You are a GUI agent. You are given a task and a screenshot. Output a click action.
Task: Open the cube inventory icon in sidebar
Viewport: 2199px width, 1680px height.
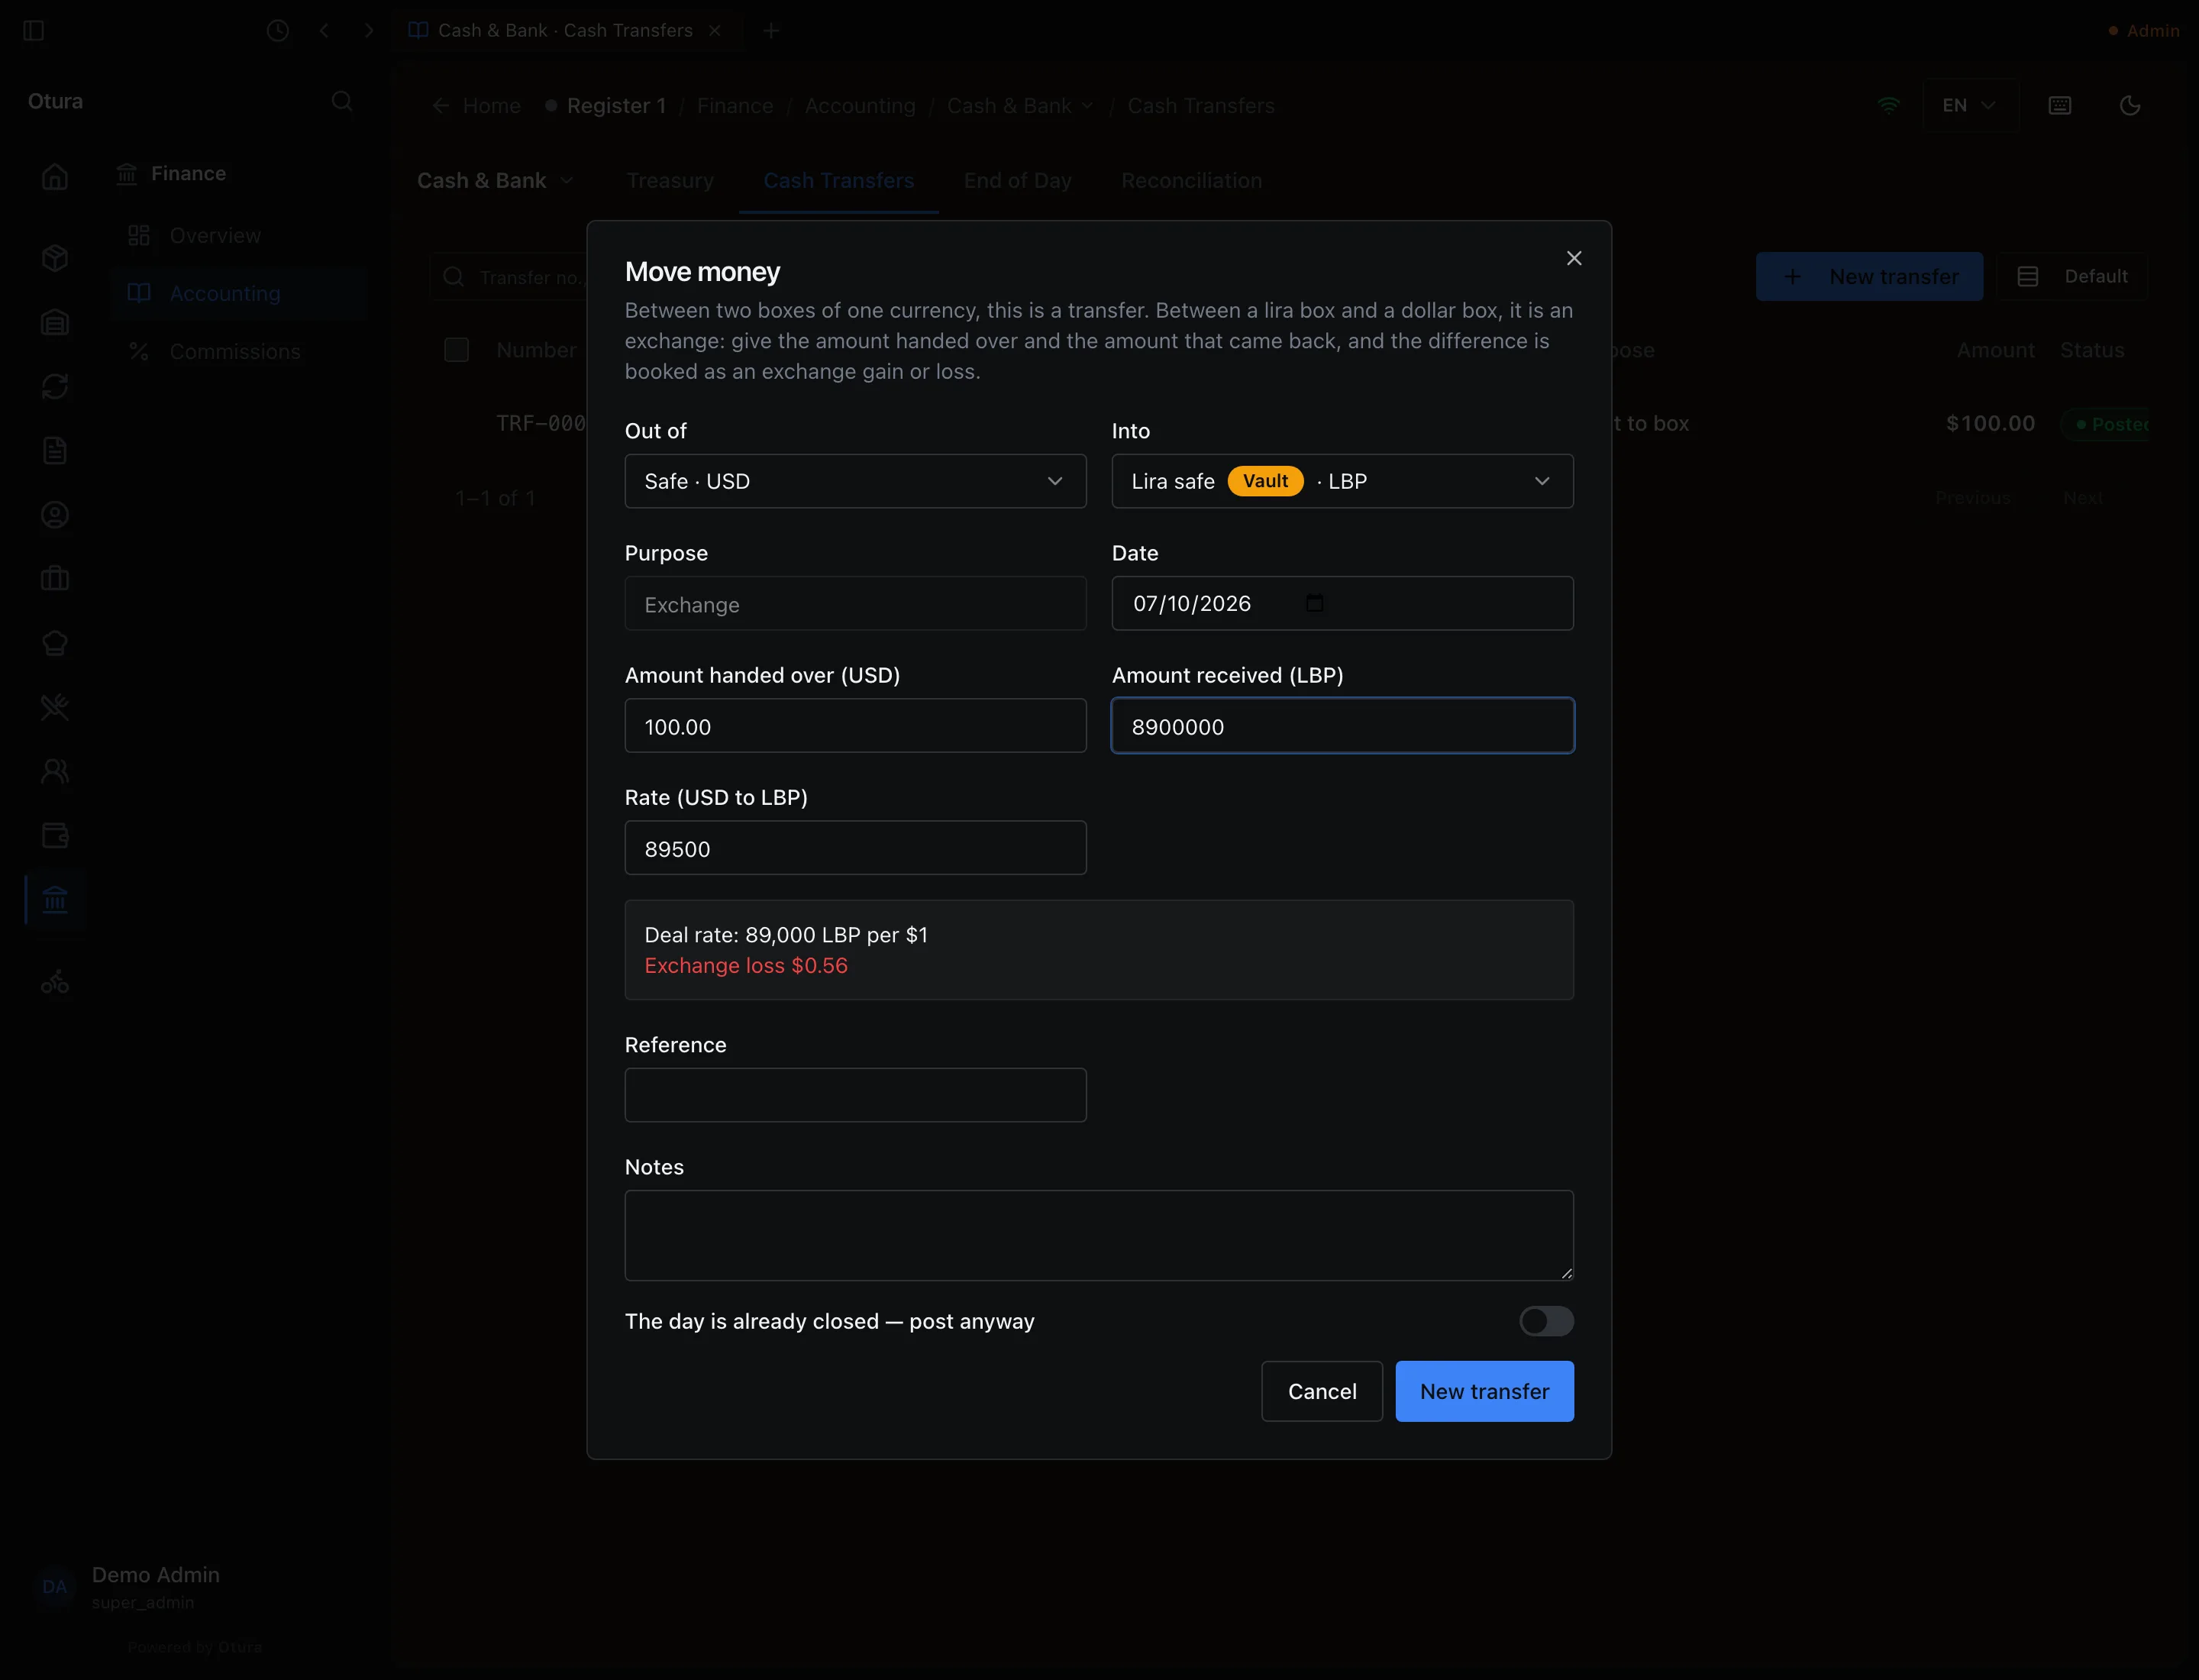tap(55, 258)
